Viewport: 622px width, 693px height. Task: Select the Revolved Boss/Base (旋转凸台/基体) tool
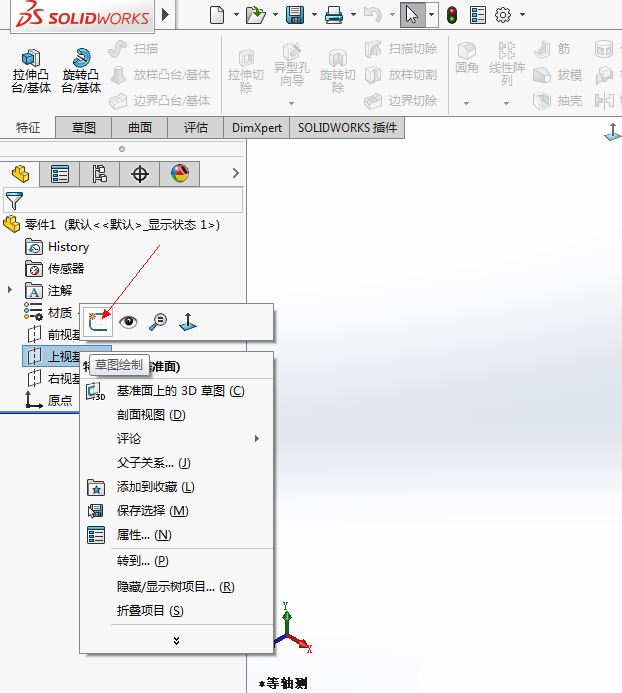(81, 70)
